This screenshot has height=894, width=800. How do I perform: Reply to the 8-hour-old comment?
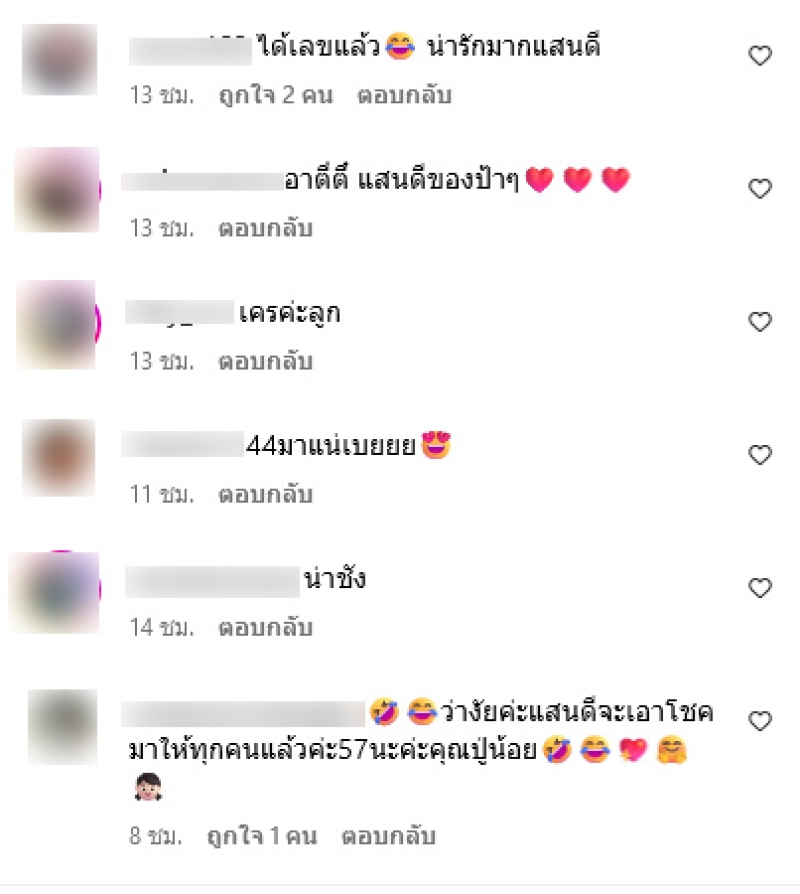pyautogui.click(x=388, y=836)
